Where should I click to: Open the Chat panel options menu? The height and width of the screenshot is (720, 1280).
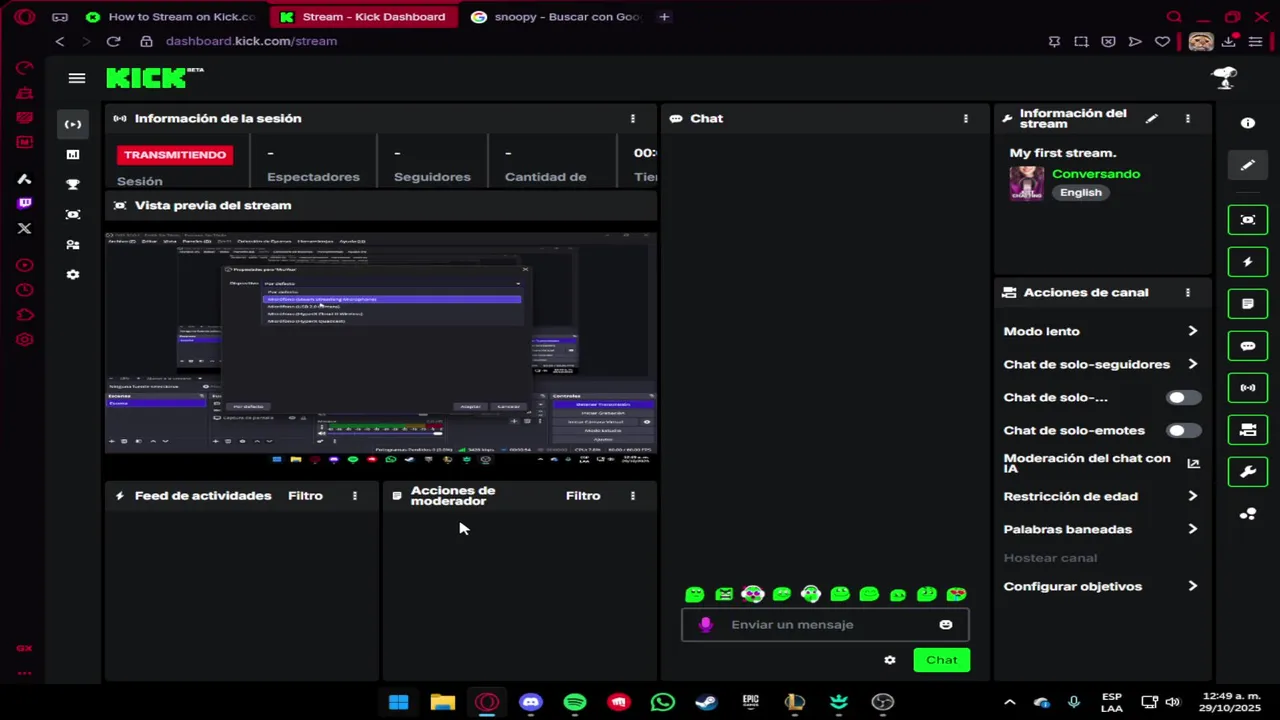[966, 118]
